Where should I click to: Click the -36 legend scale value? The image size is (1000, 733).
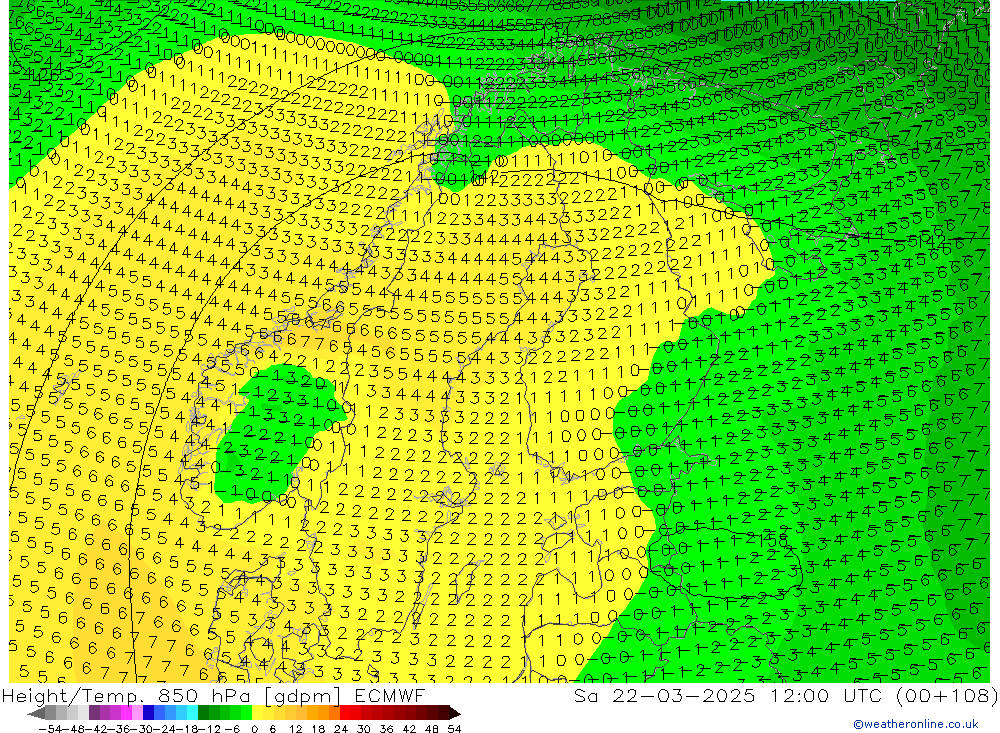point(120,729)
